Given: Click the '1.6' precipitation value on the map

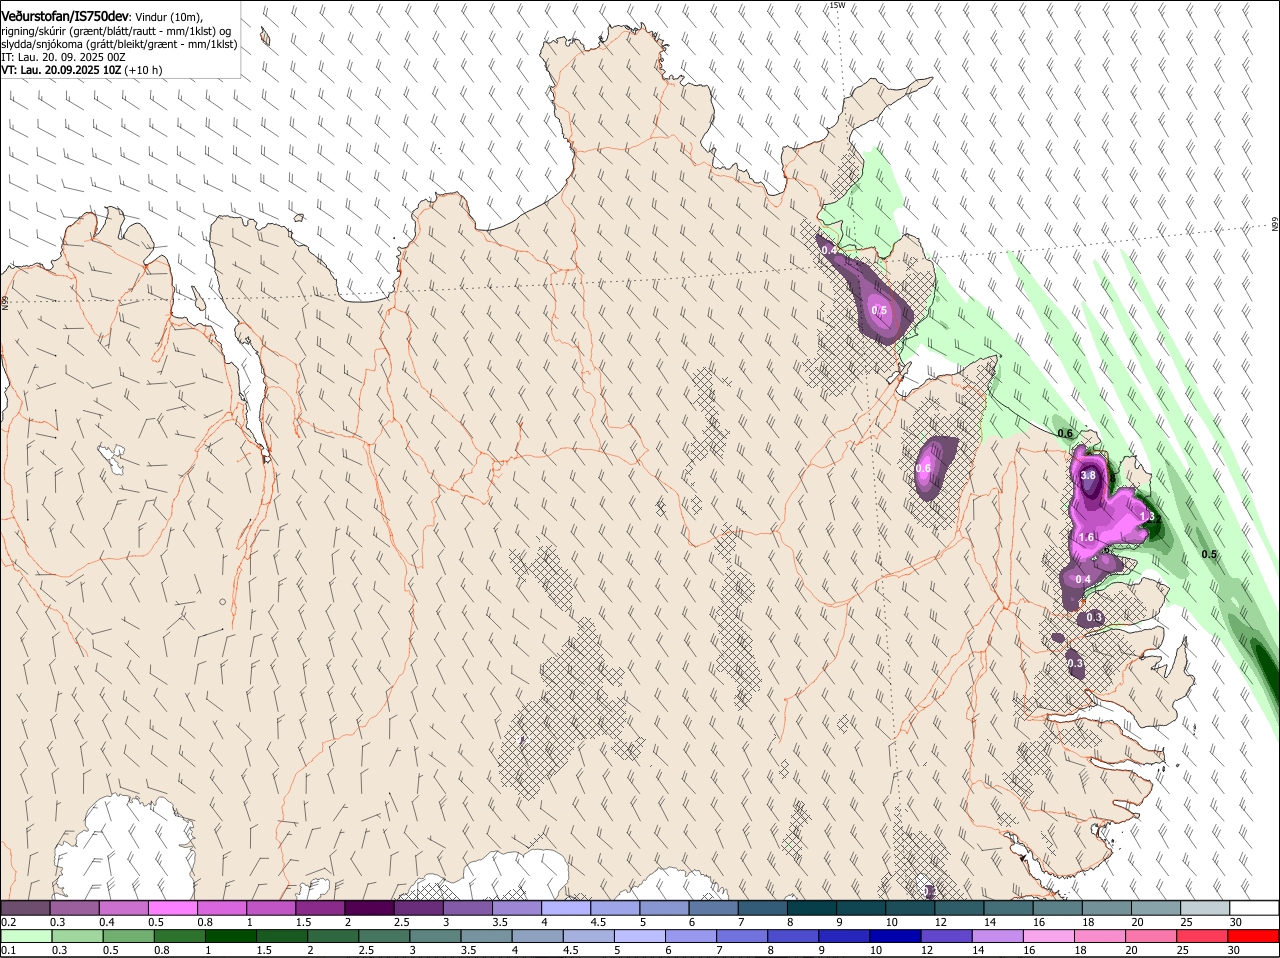Looking at the screenshot, I should click(x=1087, y=537).
